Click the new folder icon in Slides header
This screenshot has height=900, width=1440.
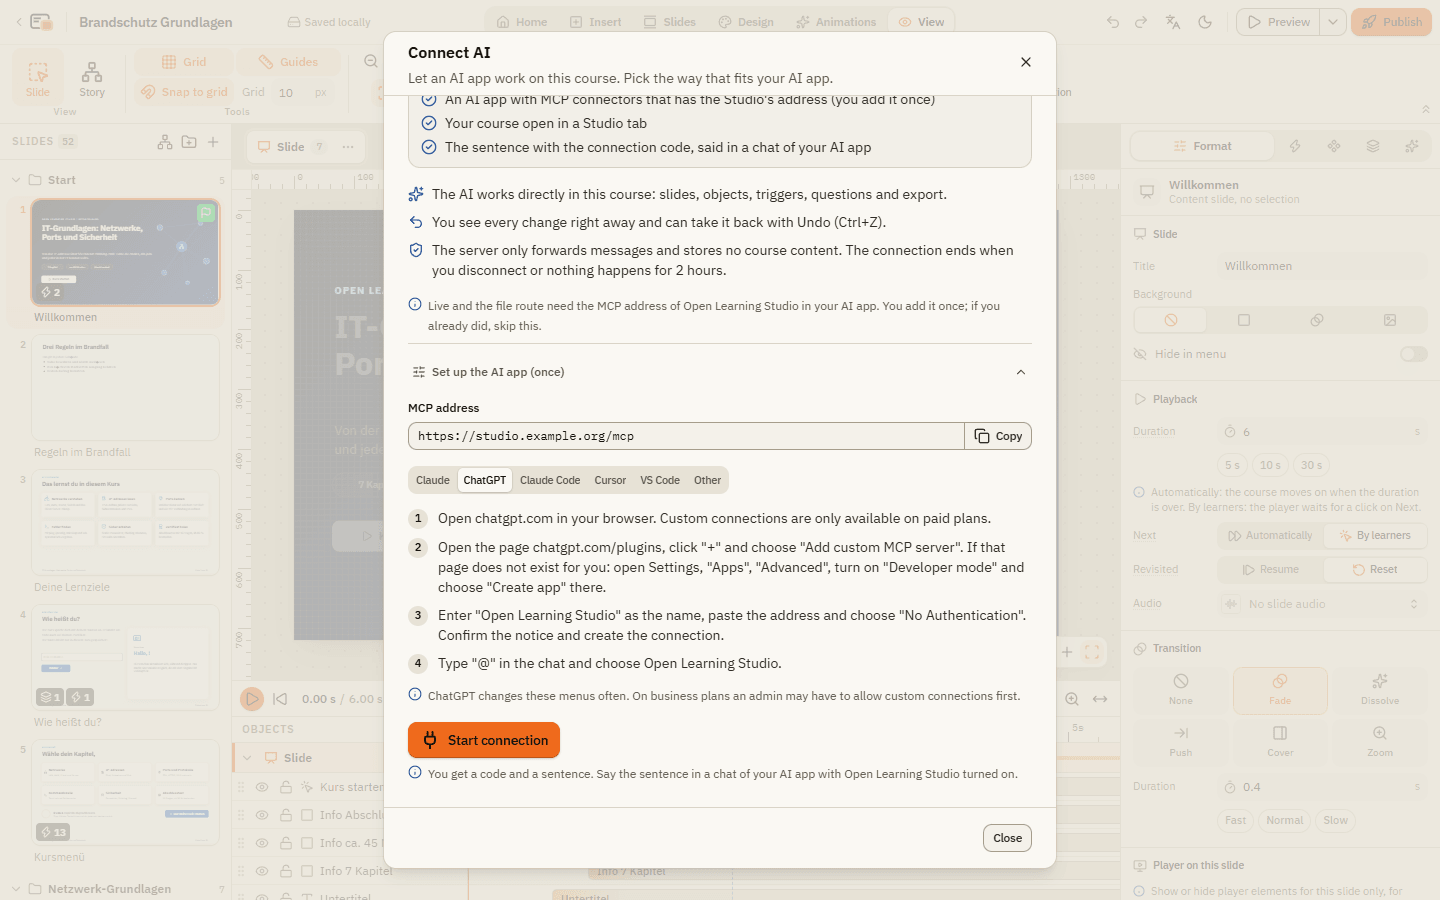(189, 142)
